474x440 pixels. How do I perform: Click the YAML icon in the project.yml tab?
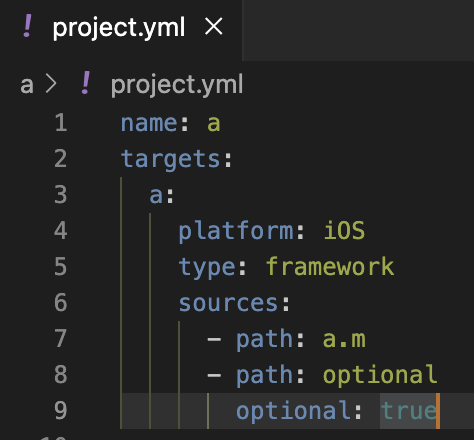click(x=28, y=26)
